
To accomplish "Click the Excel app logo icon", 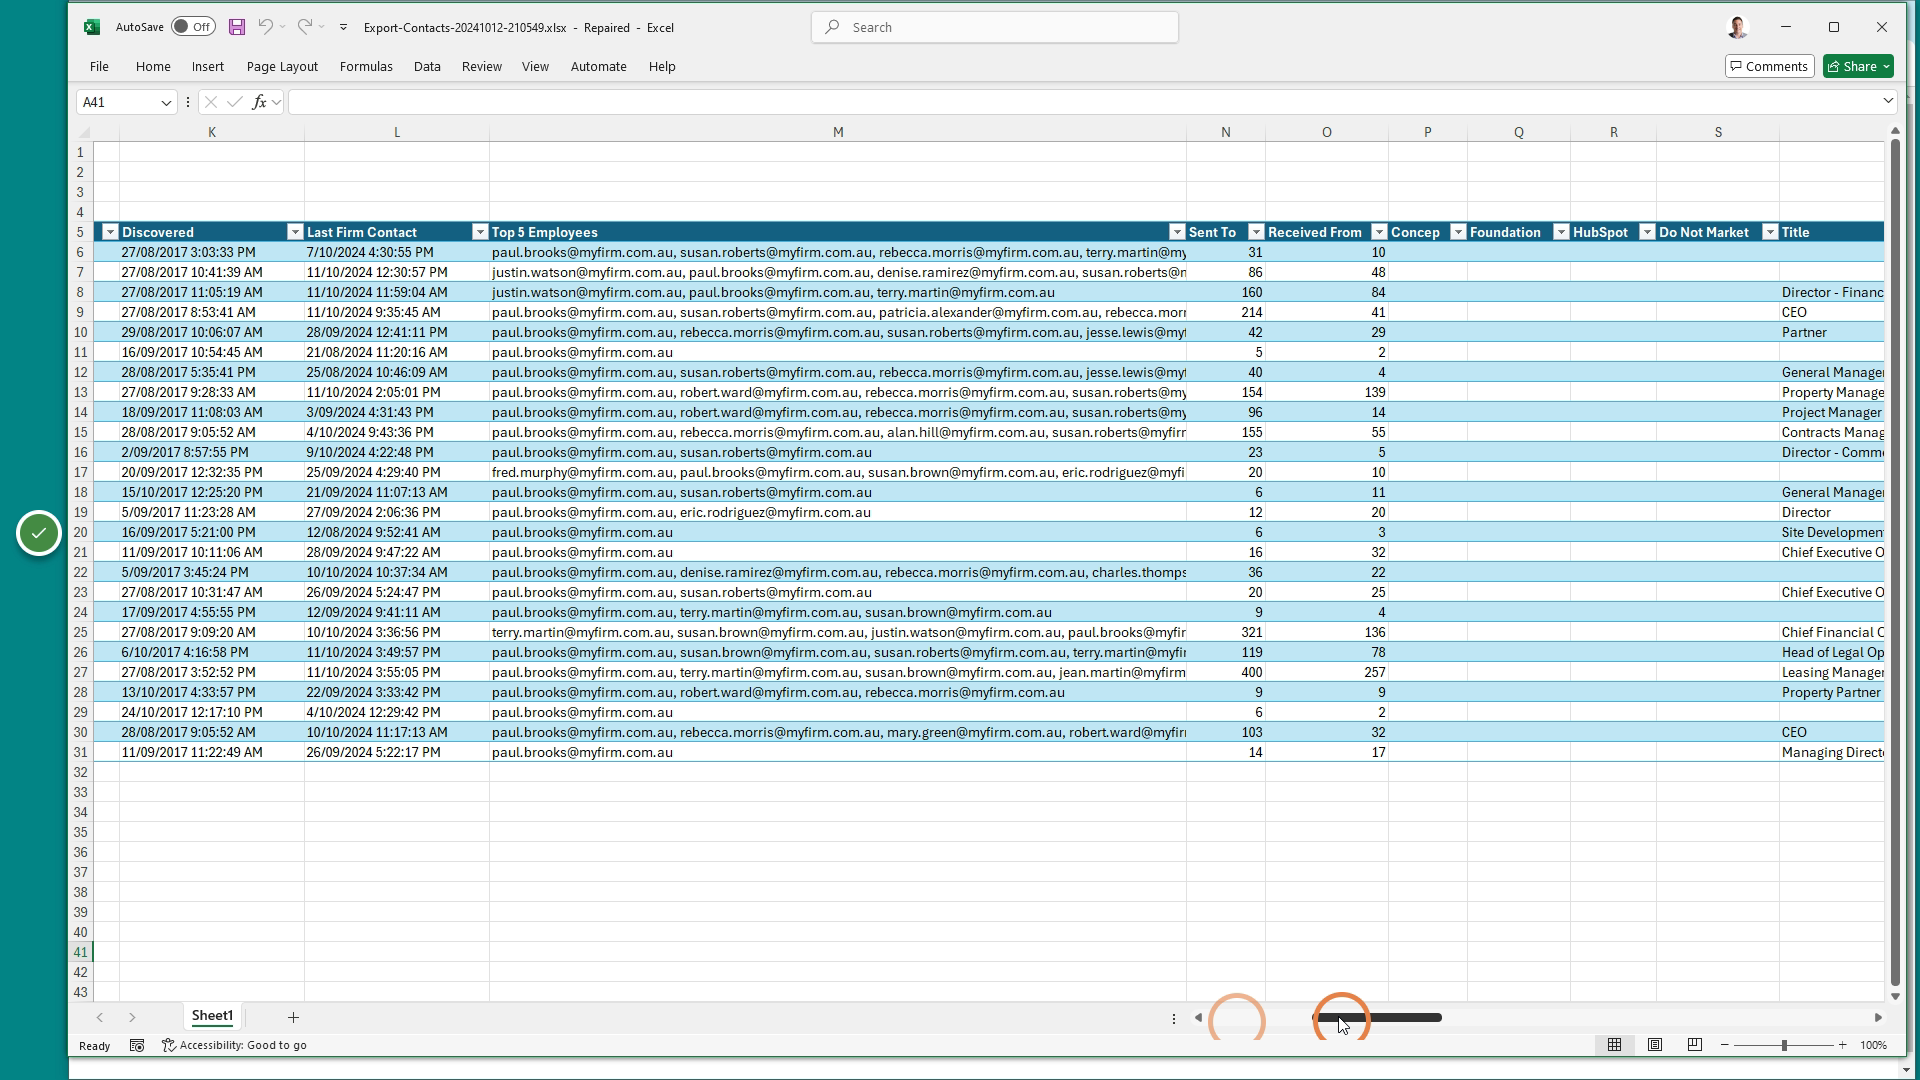I will (91, 27).
